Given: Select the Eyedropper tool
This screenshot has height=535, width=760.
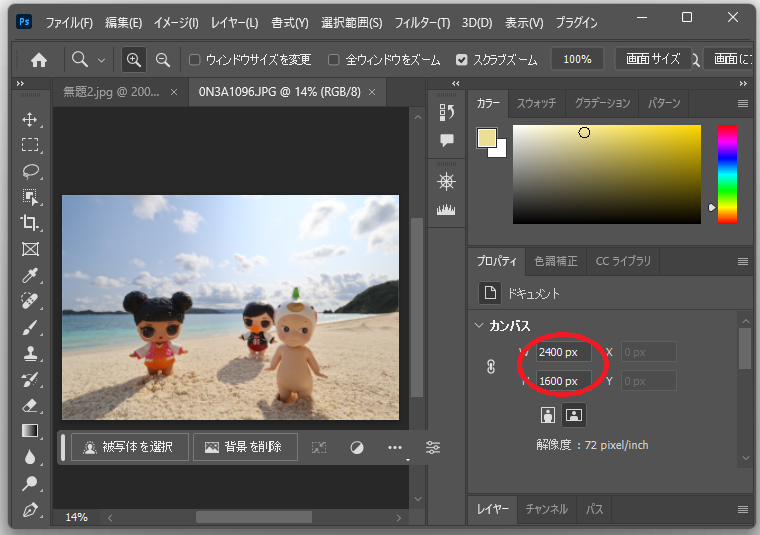Looking at the screenshot, I should pyautogui.click(x=30, y=275).
